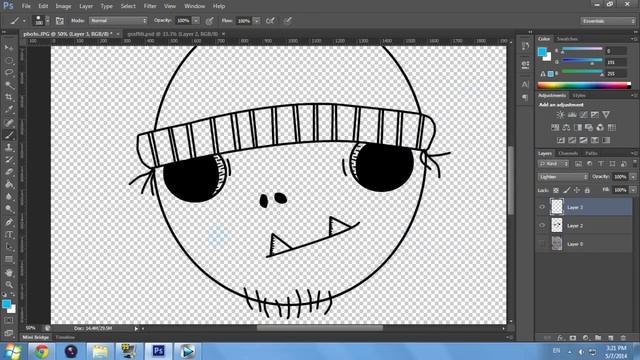Hide Layer 2 with its eye icon
The height and width of the screenshot is (360, 640).
point(542,225)
